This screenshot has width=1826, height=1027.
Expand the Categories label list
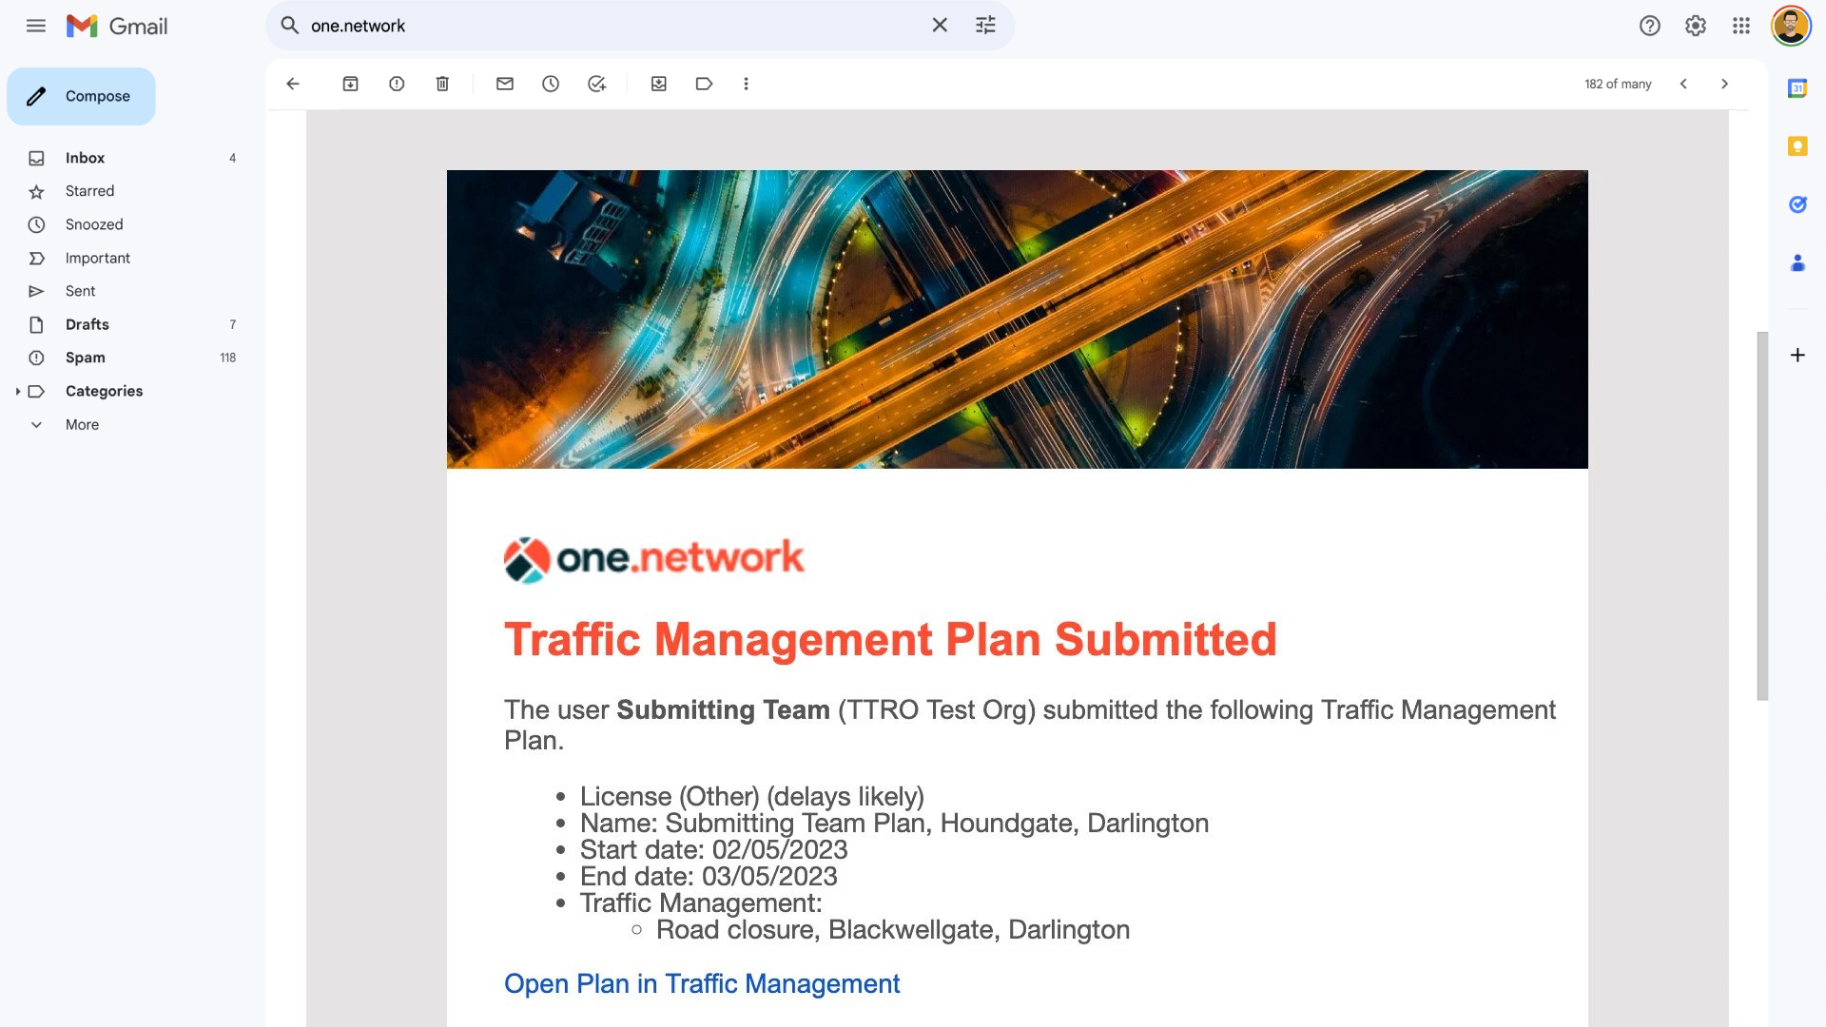pyautogui.click(x=17, y=391)
